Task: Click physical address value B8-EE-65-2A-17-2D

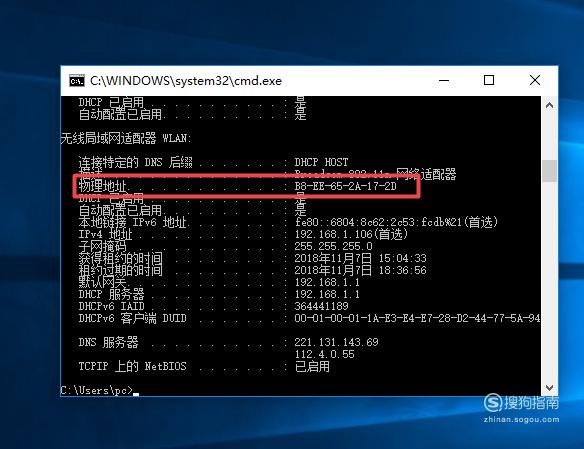Action: point(345,186)
